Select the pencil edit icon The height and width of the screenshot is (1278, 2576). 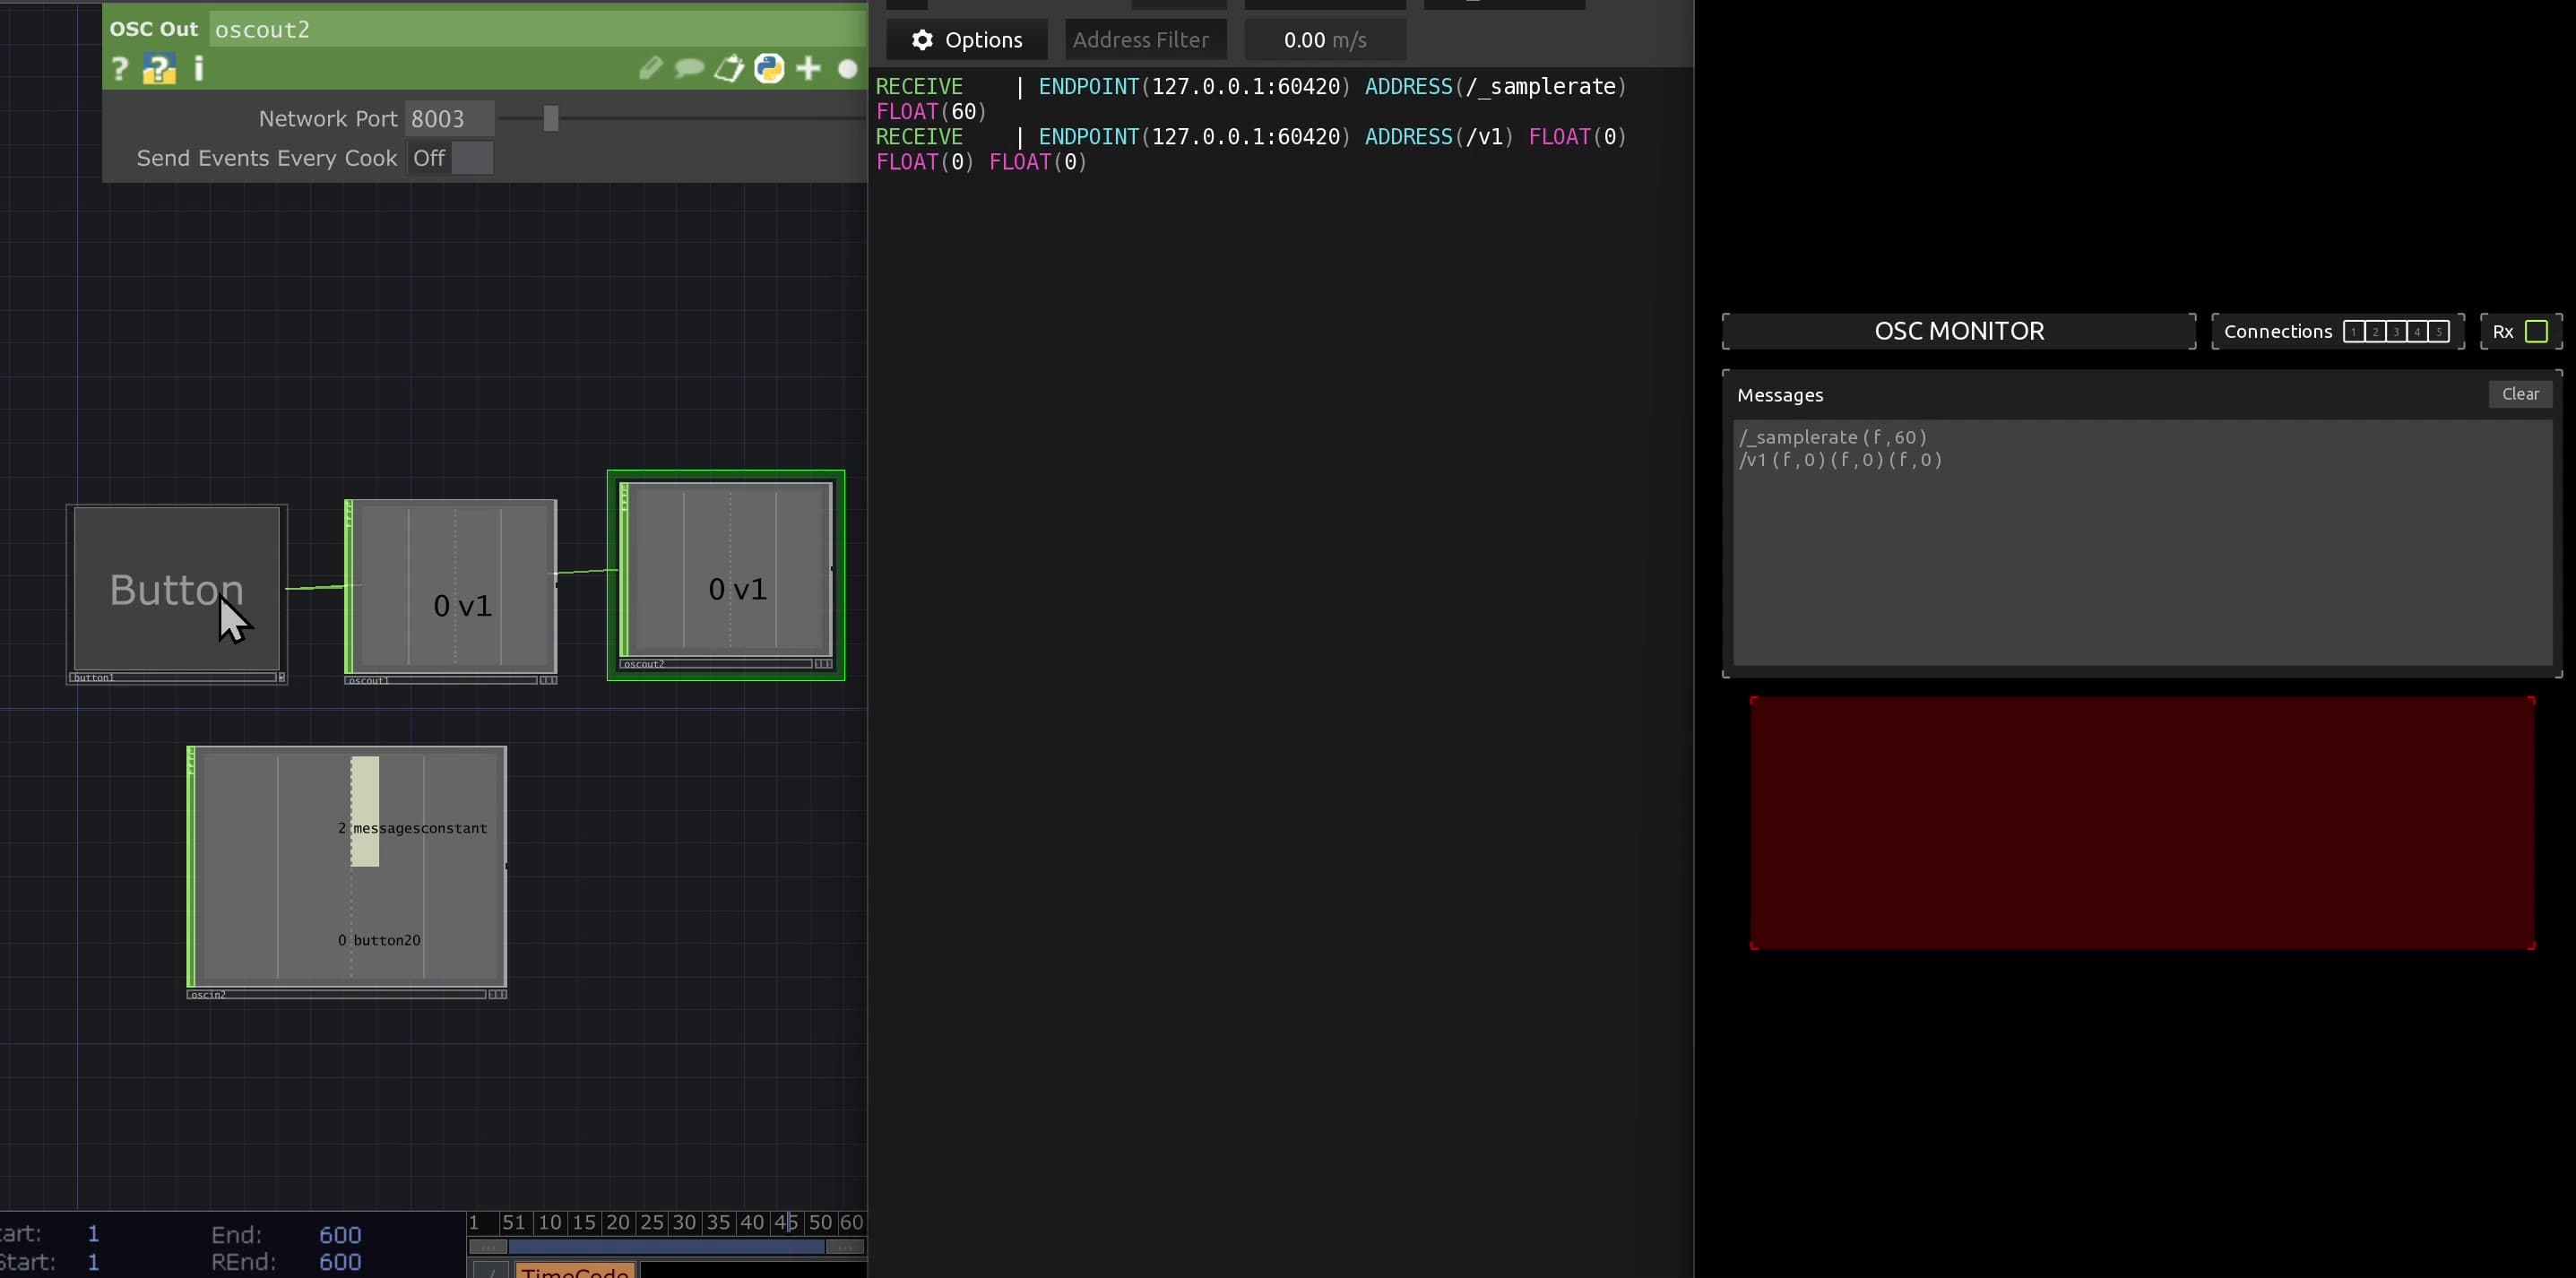click(651, 68)
